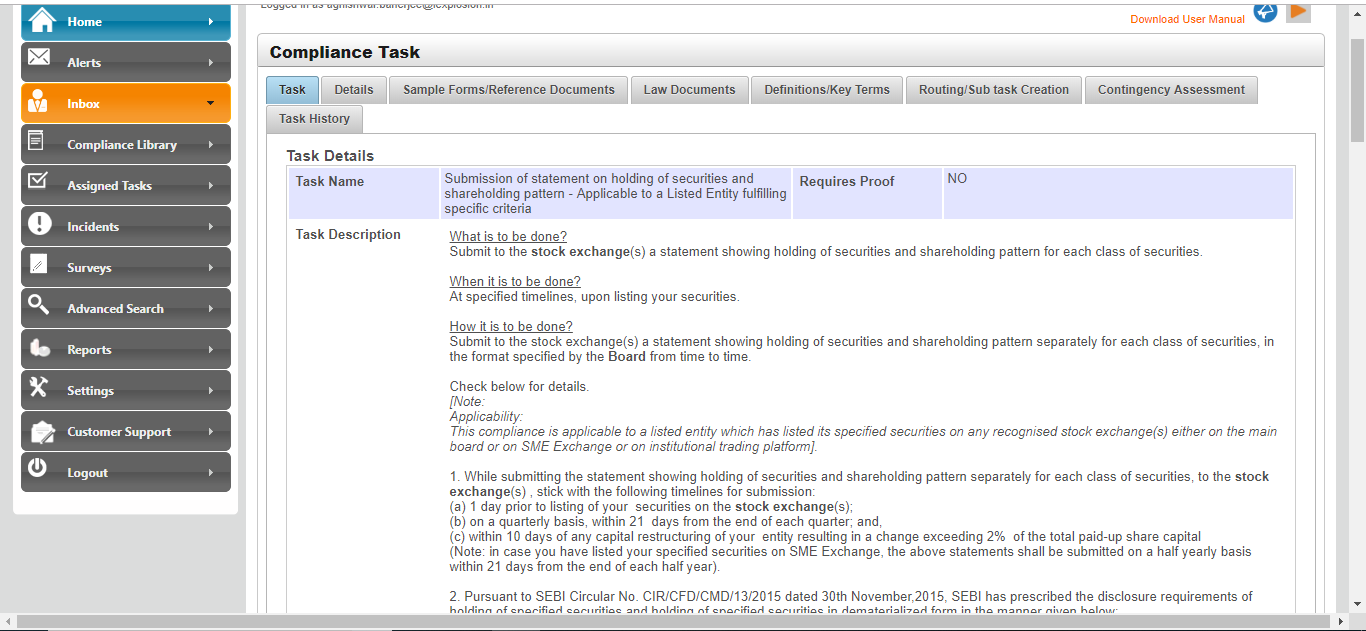Viewport: 1366px width, 631px height.
Task: Click the Logout menu item
Action: click(x=125, y=472)
